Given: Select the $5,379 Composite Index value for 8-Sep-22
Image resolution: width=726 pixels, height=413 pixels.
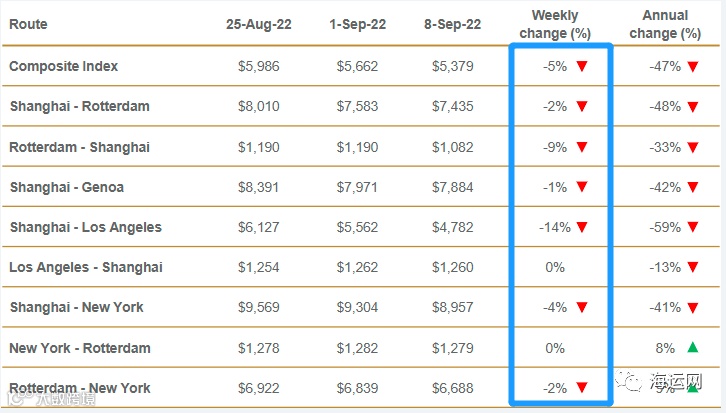Looking at the screenshot, I should (454, 66).
